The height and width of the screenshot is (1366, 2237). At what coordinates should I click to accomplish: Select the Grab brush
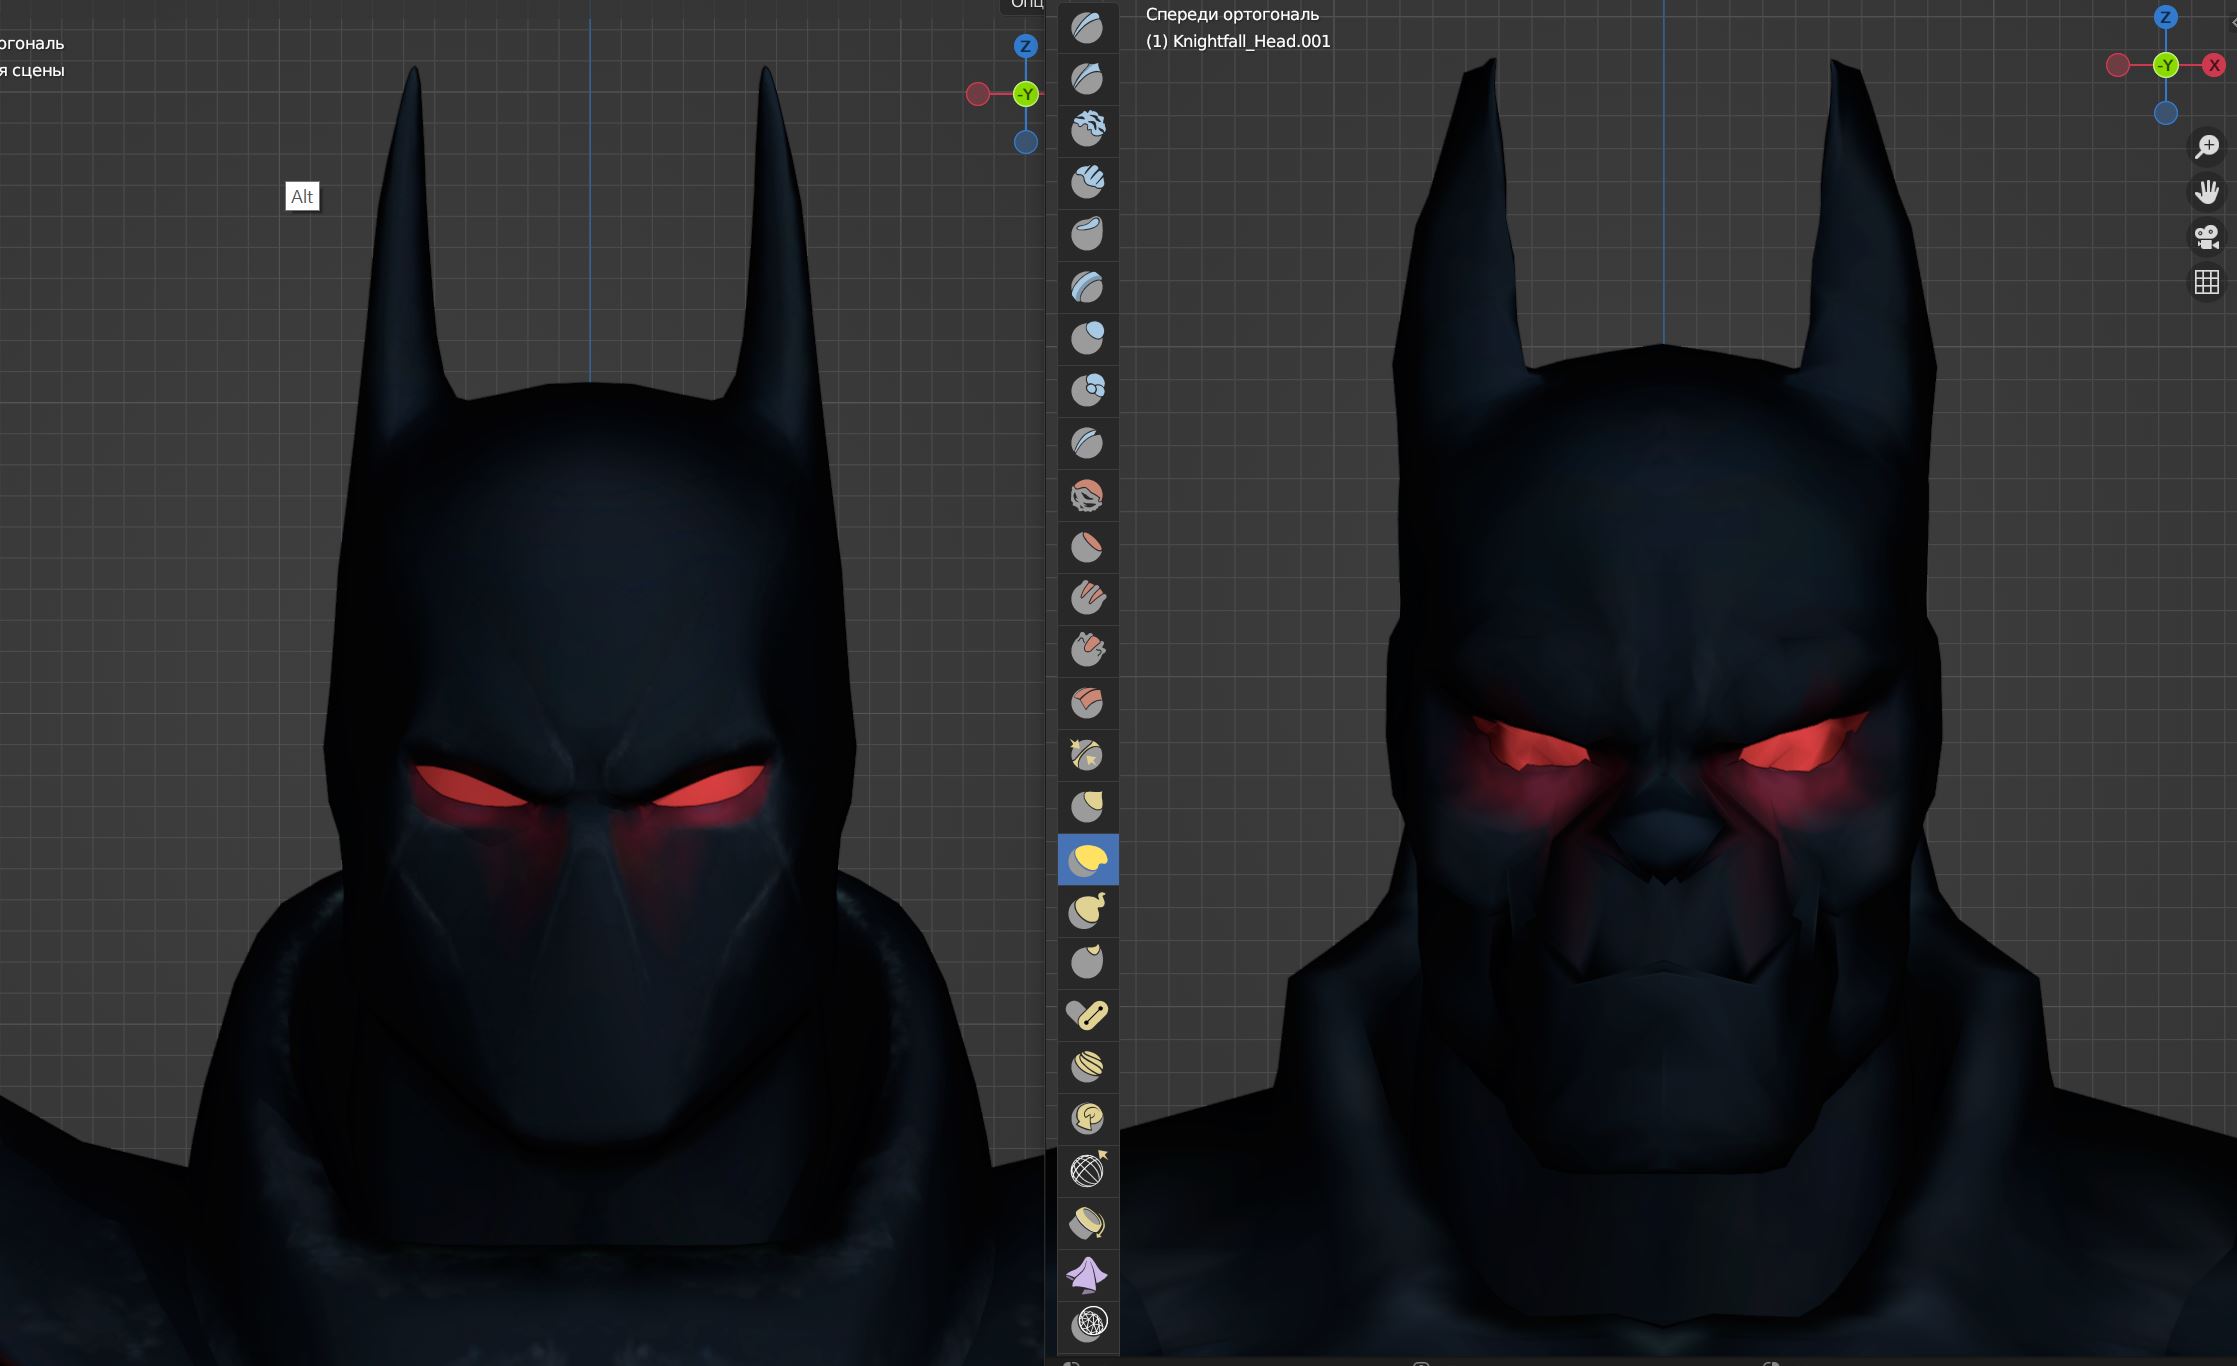1087,807
